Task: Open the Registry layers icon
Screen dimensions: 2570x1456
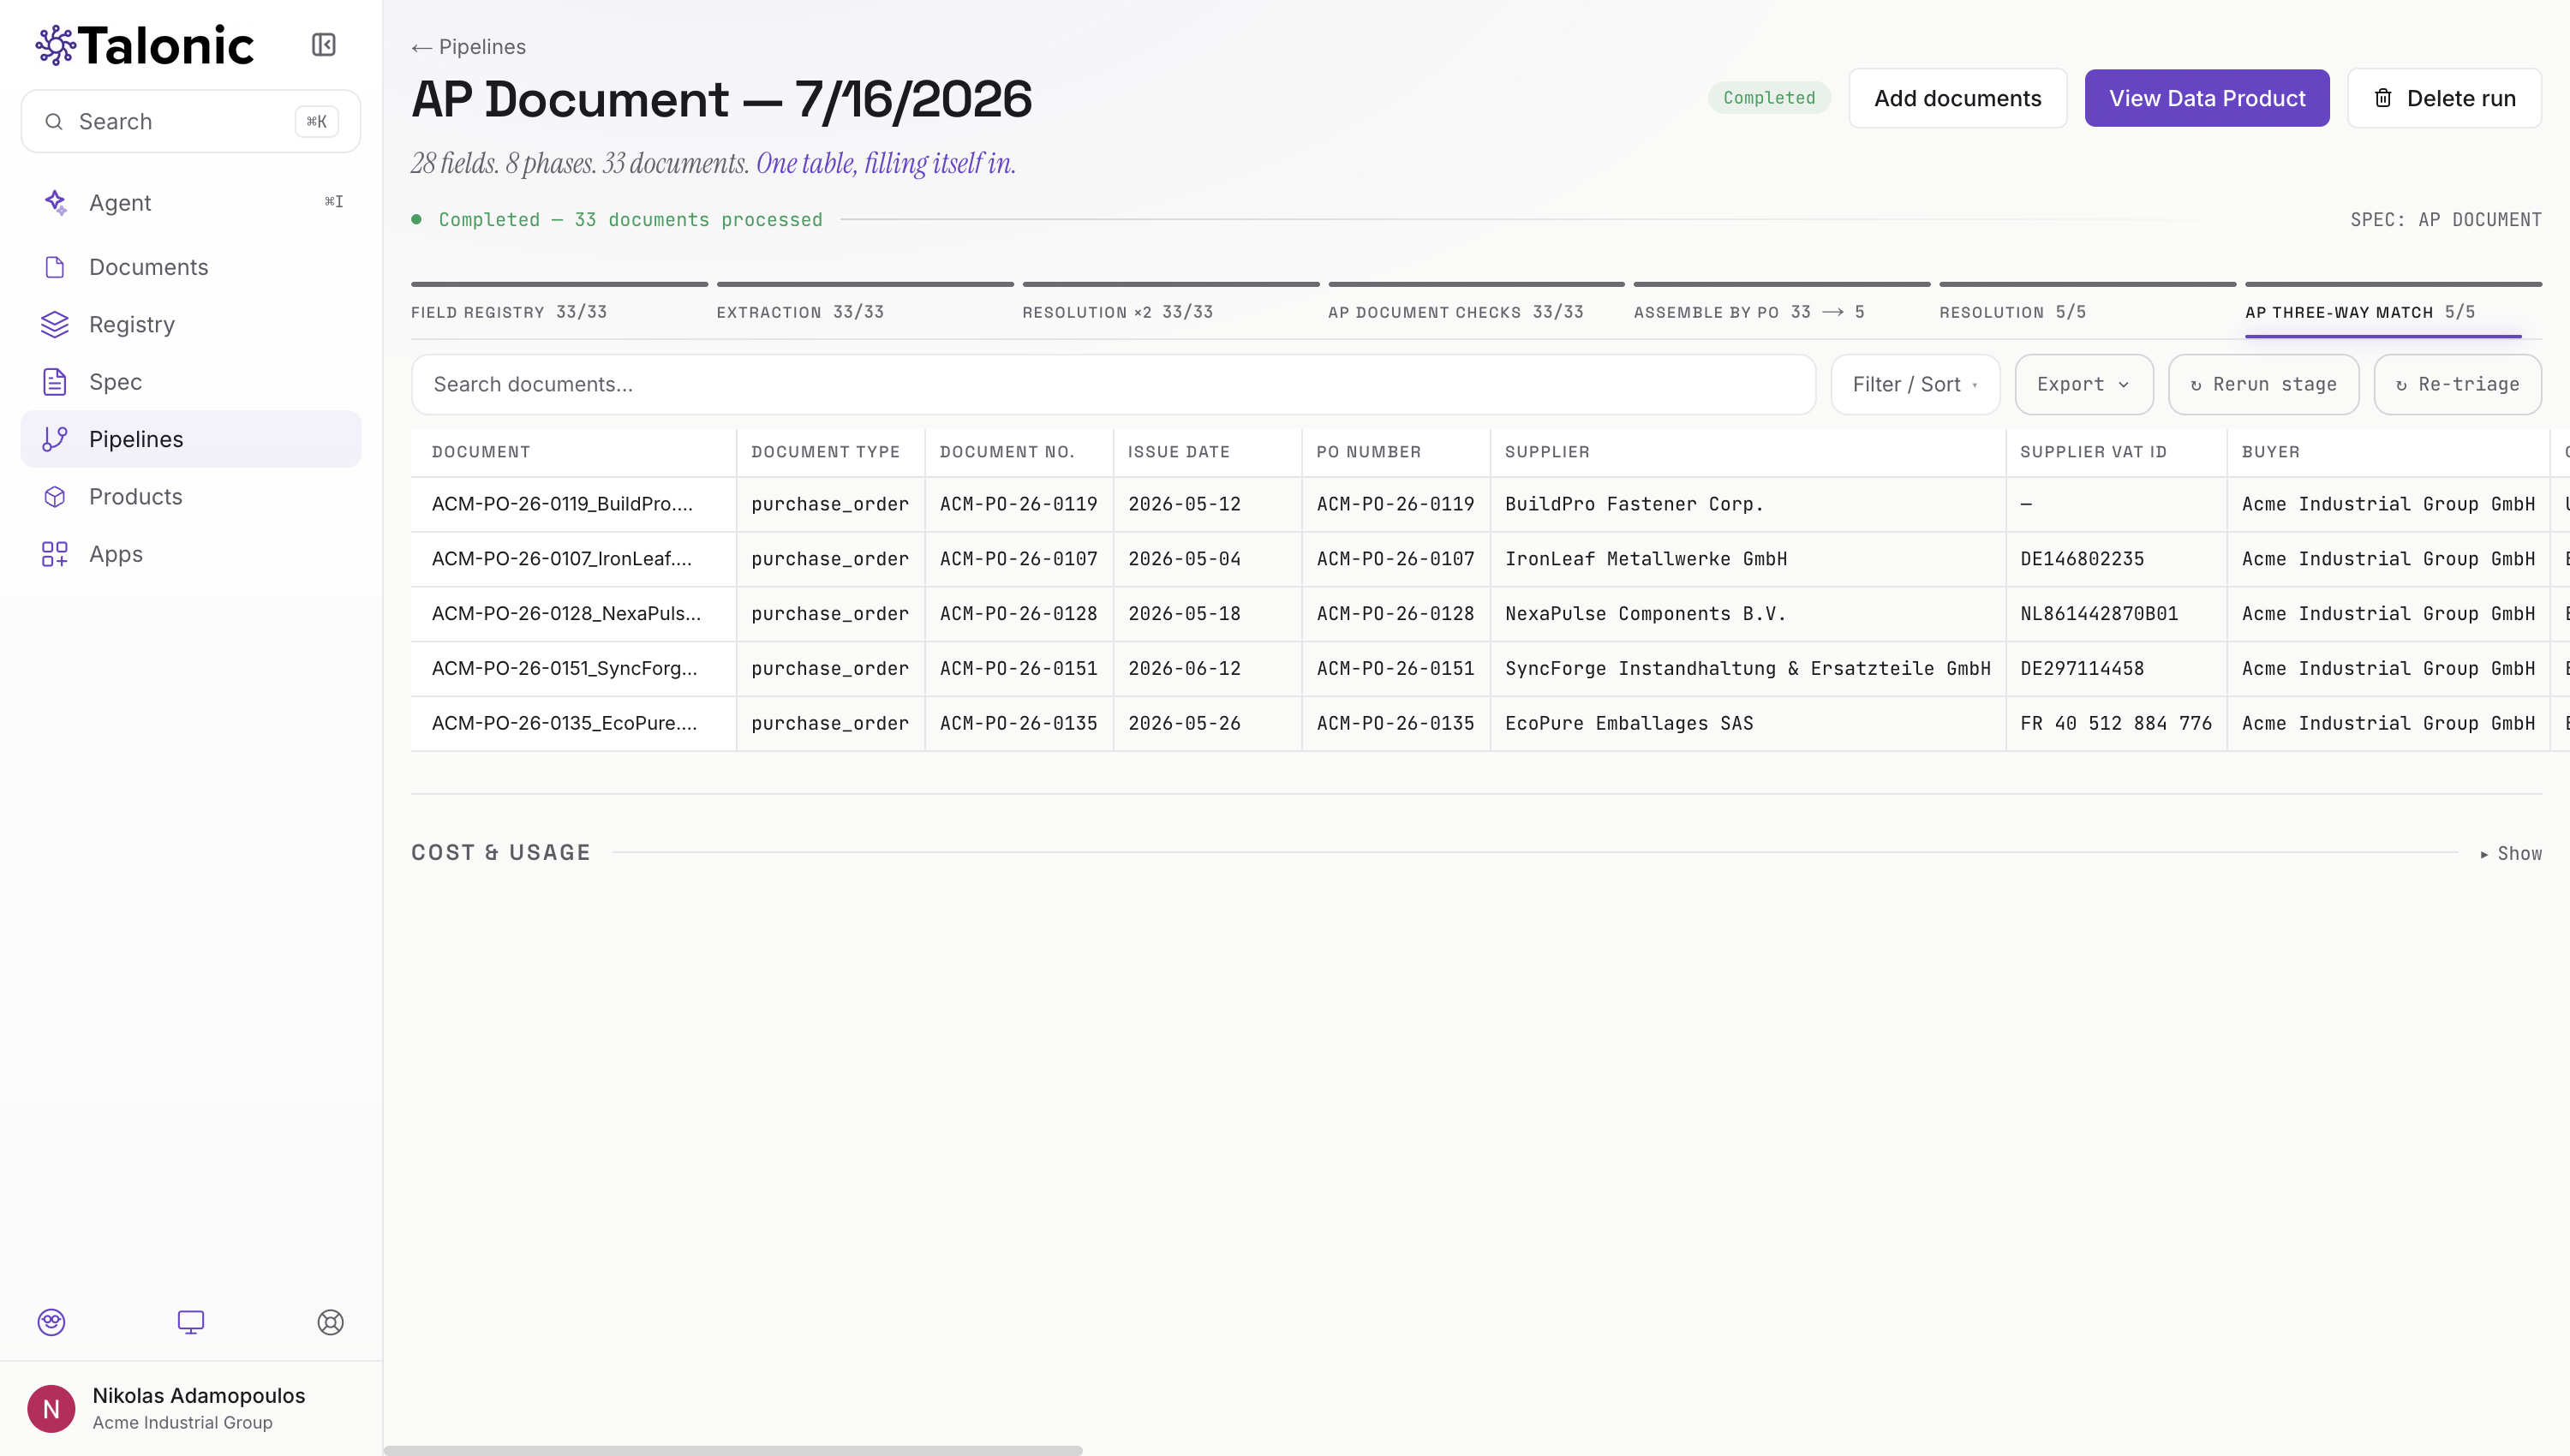Action: pyautogui.click(x=55, y=324)
